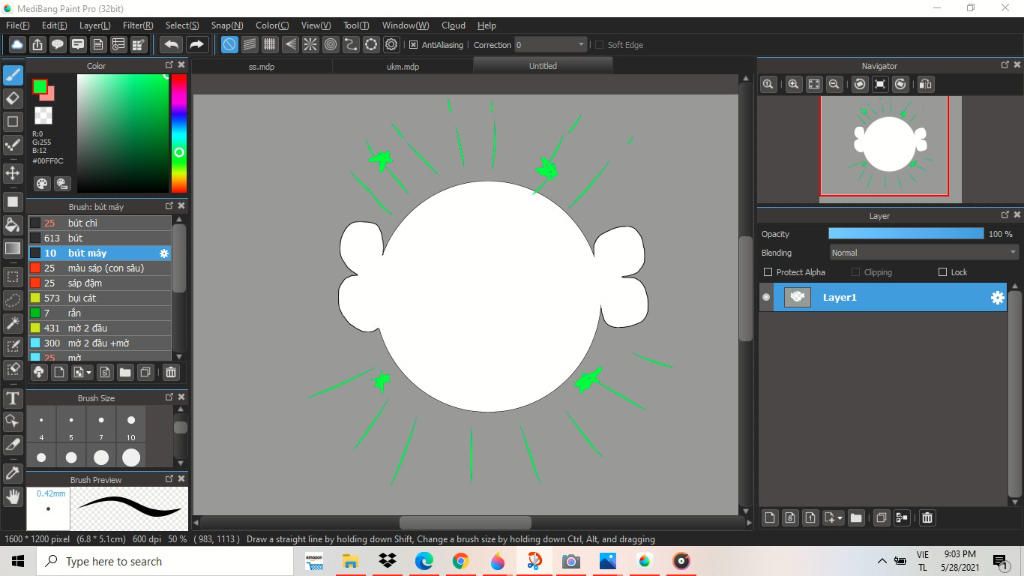This screenshot has width=1024, height=576.
Task: Select the Eraser tool
Action: tap(12, 99)
